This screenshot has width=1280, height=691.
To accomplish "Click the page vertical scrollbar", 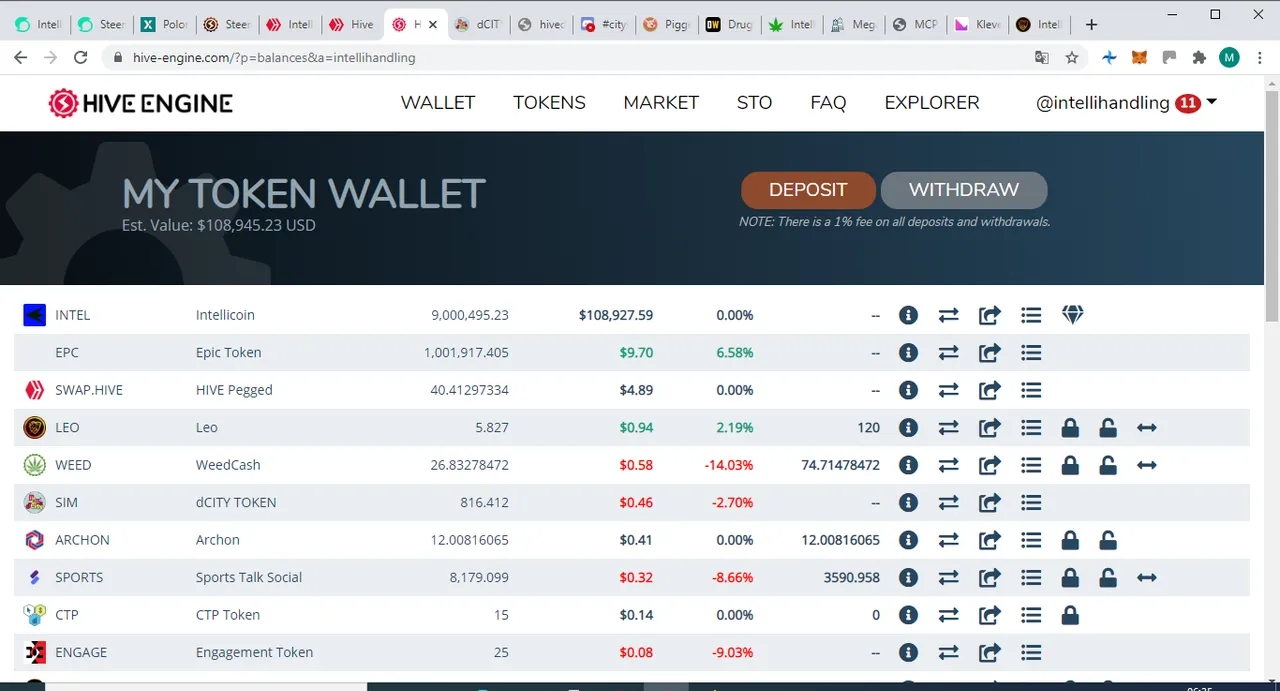I will 1272,205.
